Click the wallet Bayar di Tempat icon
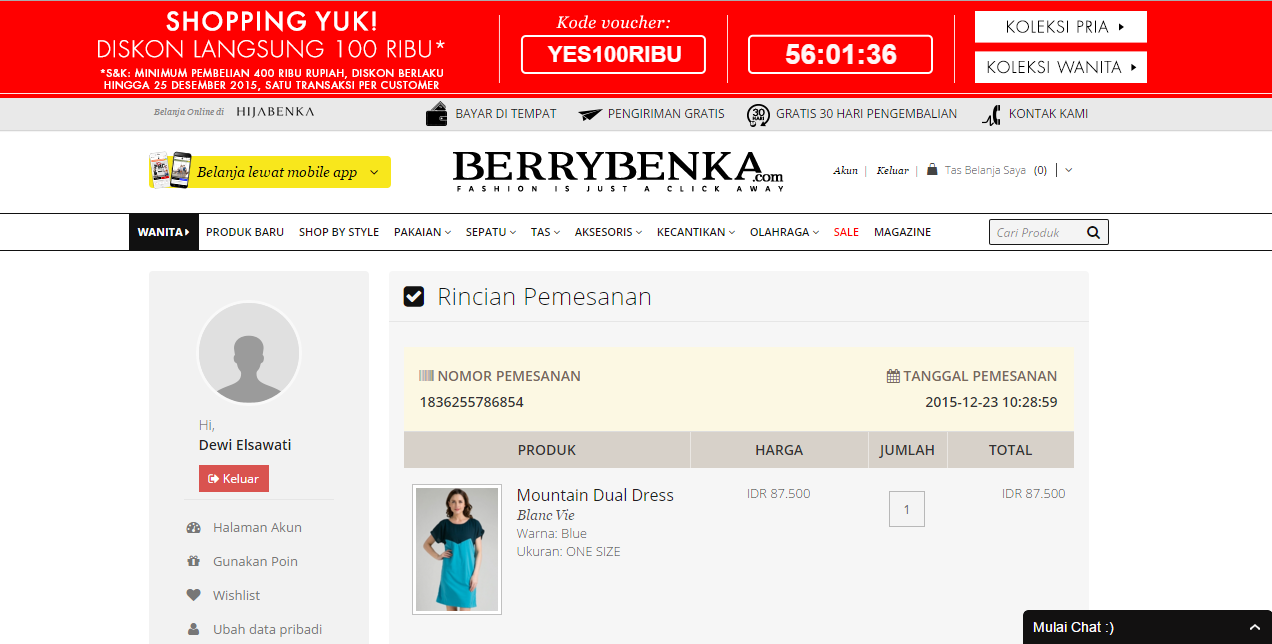Image resolution: width=1272 pixels, height=644 pixels. 436,114
